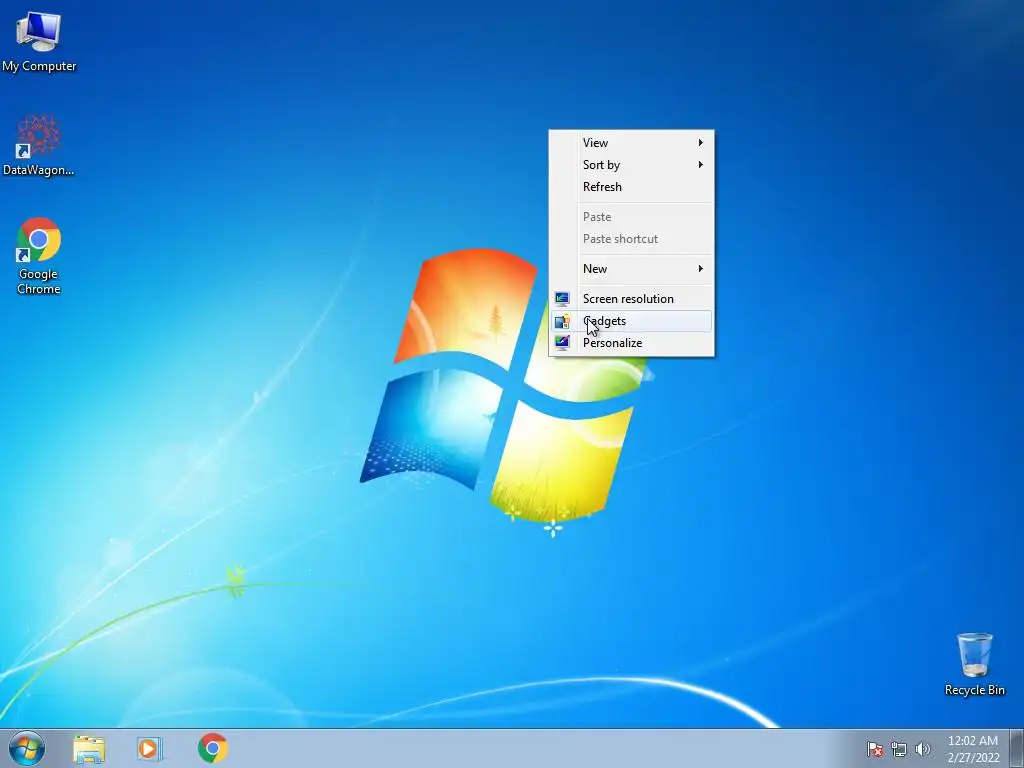The image size is (1024, 768).
Task: Open the clock showing 12:02 AM
Action: pos(973,749)
